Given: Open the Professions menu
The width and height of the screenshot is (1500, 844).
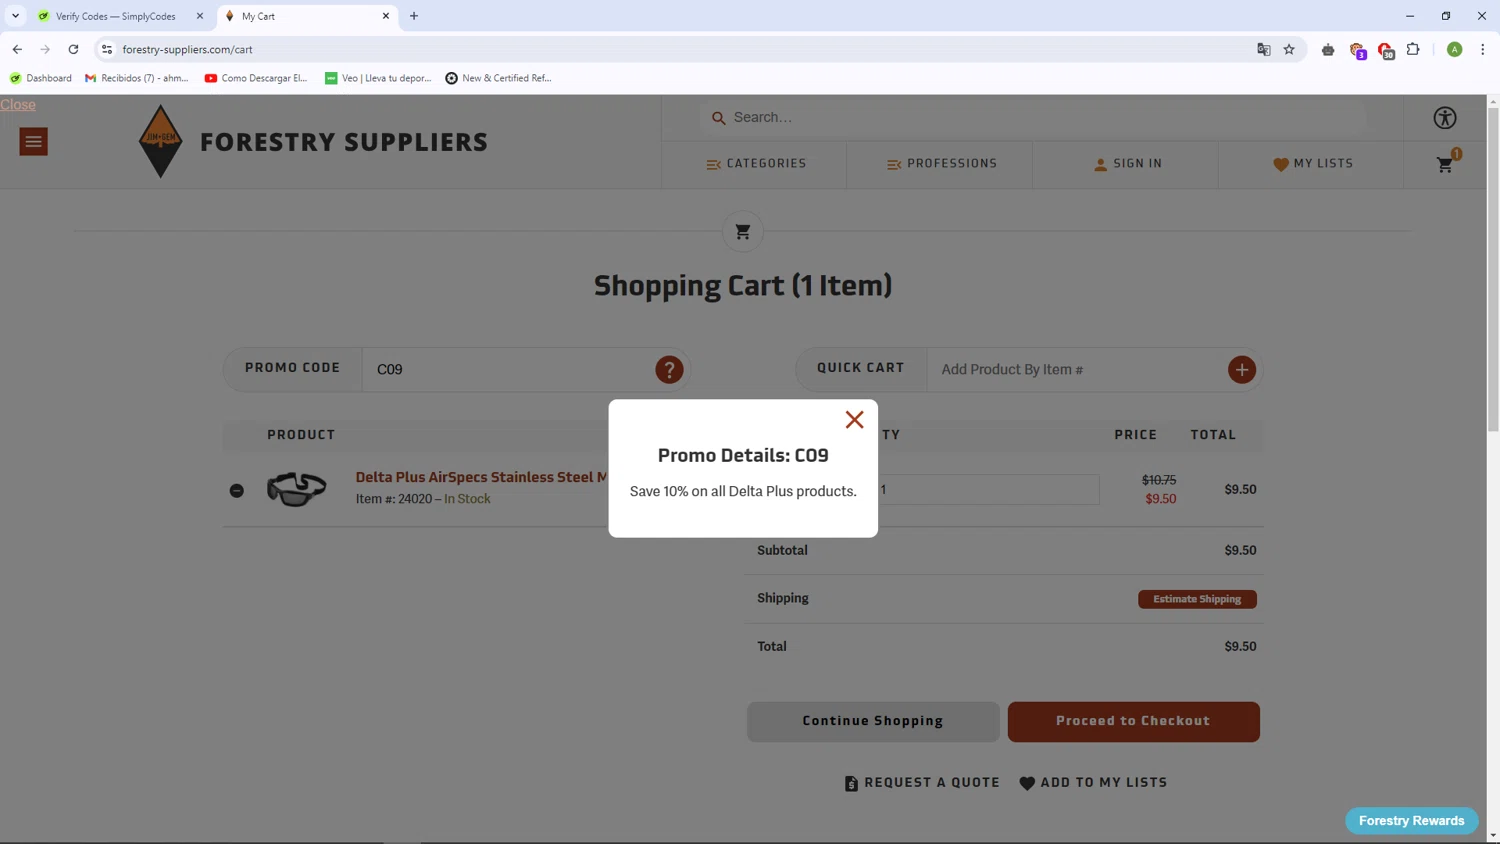Looking at the screenshot, I should click(x=942, y=164).
